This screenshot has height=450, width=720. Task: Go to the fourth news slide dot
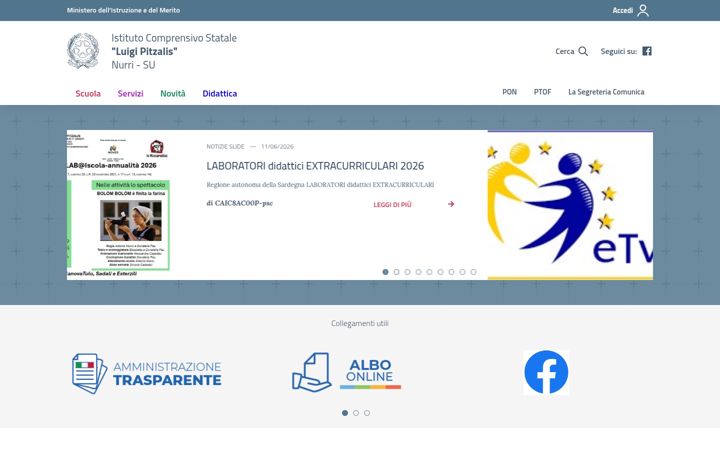click(418, 272)
